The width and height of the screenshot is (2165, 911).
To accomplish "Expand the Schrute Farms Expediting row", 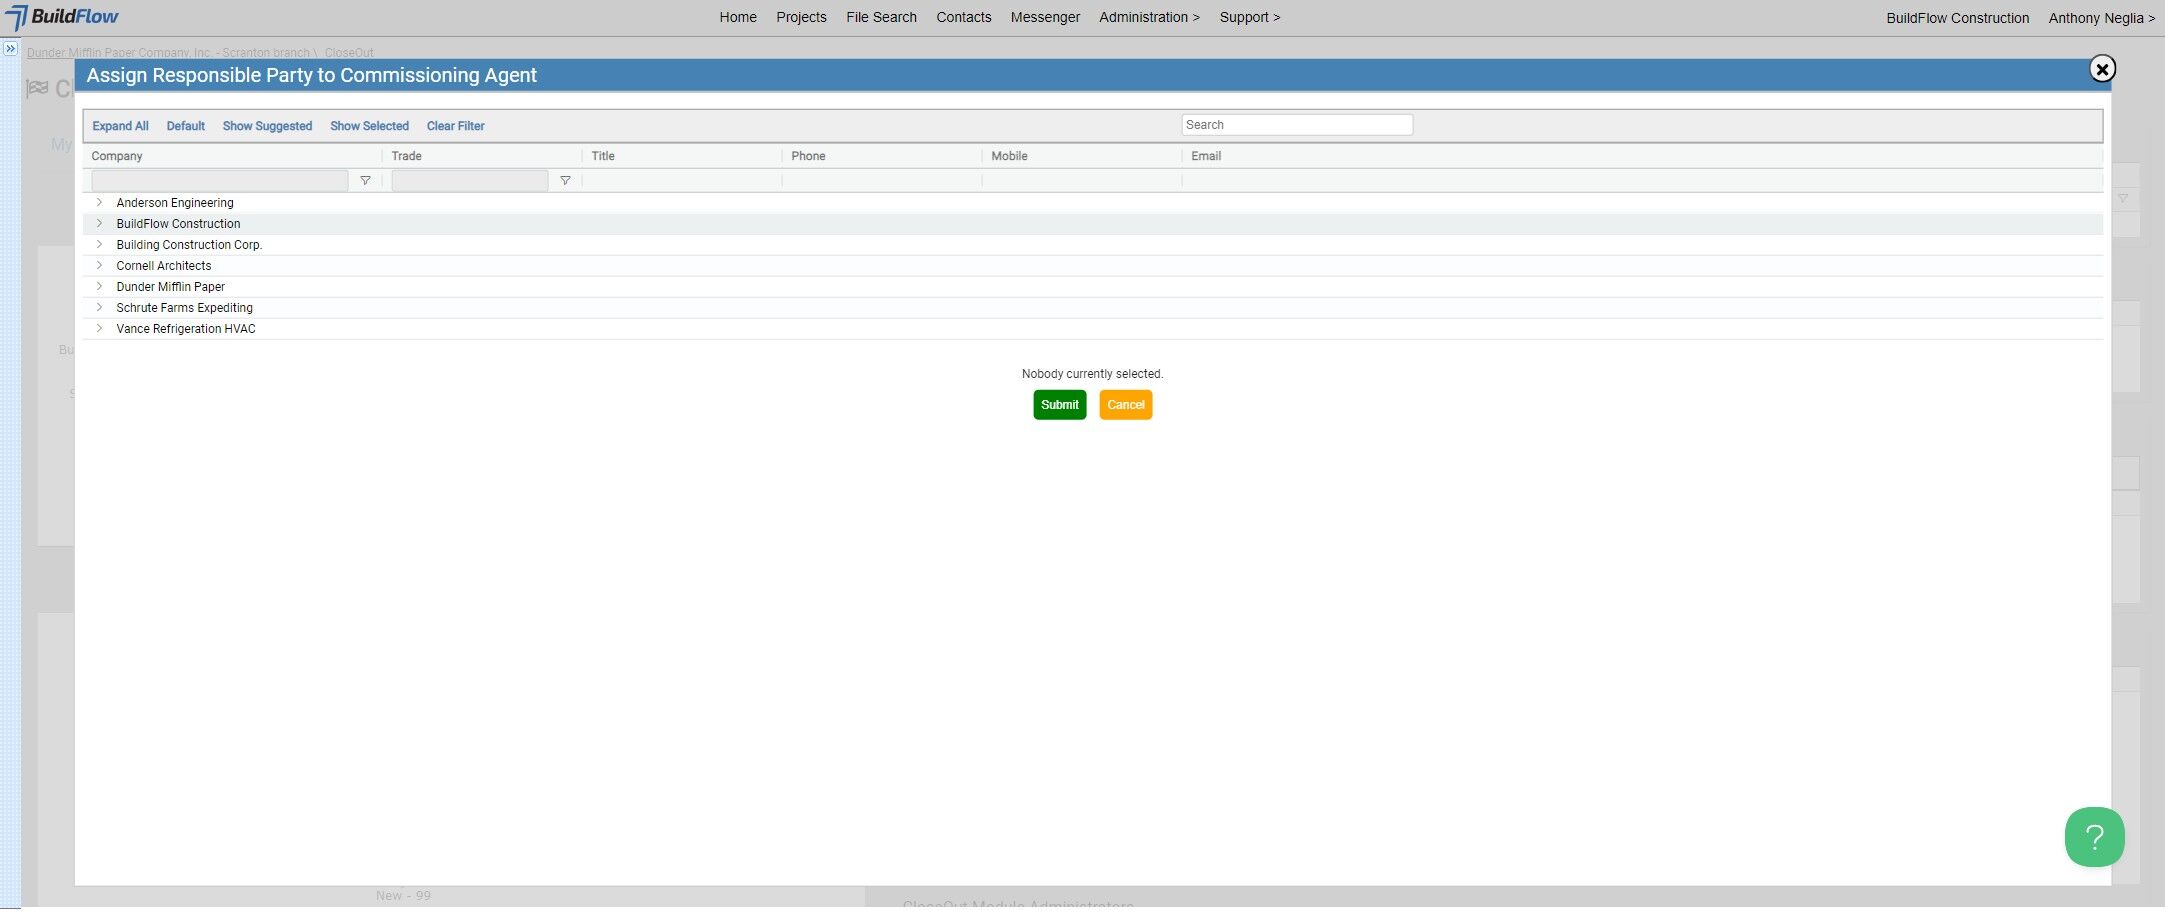I will click(x=99, y=307).
